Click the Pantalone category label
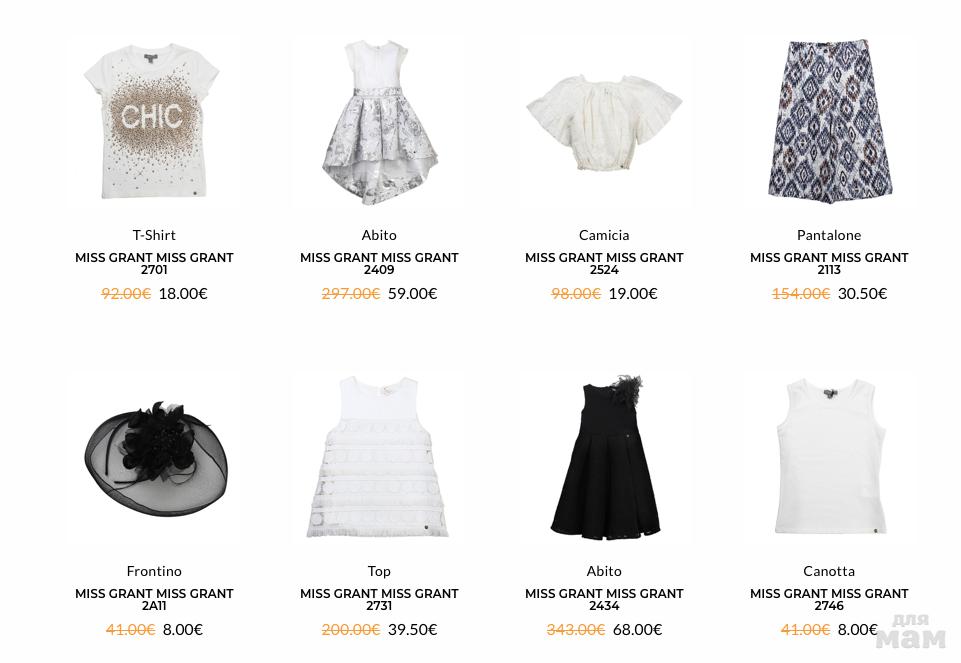The height and width of the screenshot is (663, 961). pos(829,235)
